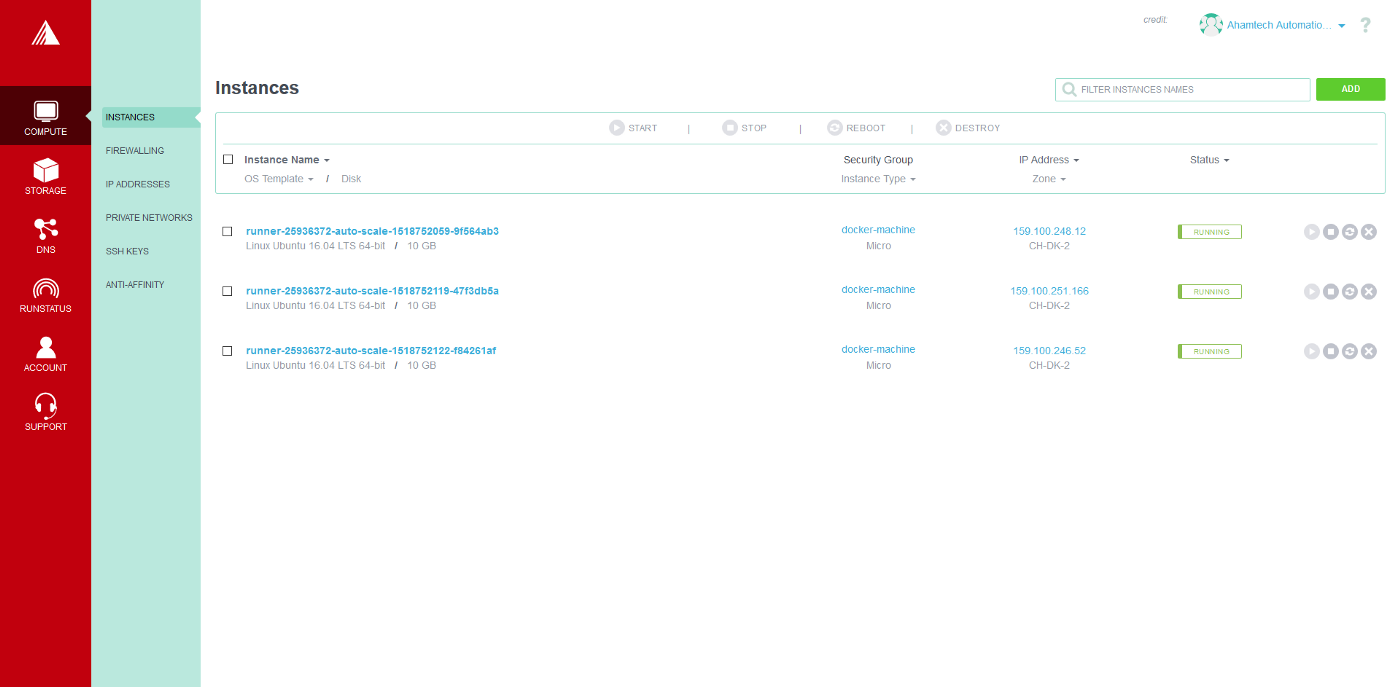This screenshot has width=1400, height=687.
Task: Open Support headset icon
Action: (x=45, y=407)
